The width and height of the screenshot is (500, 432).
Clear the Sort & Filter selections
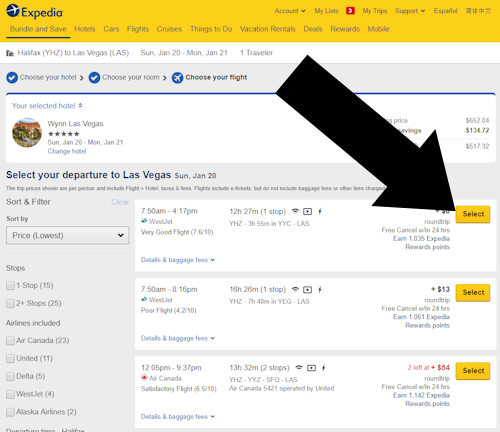tap(120, 202)
